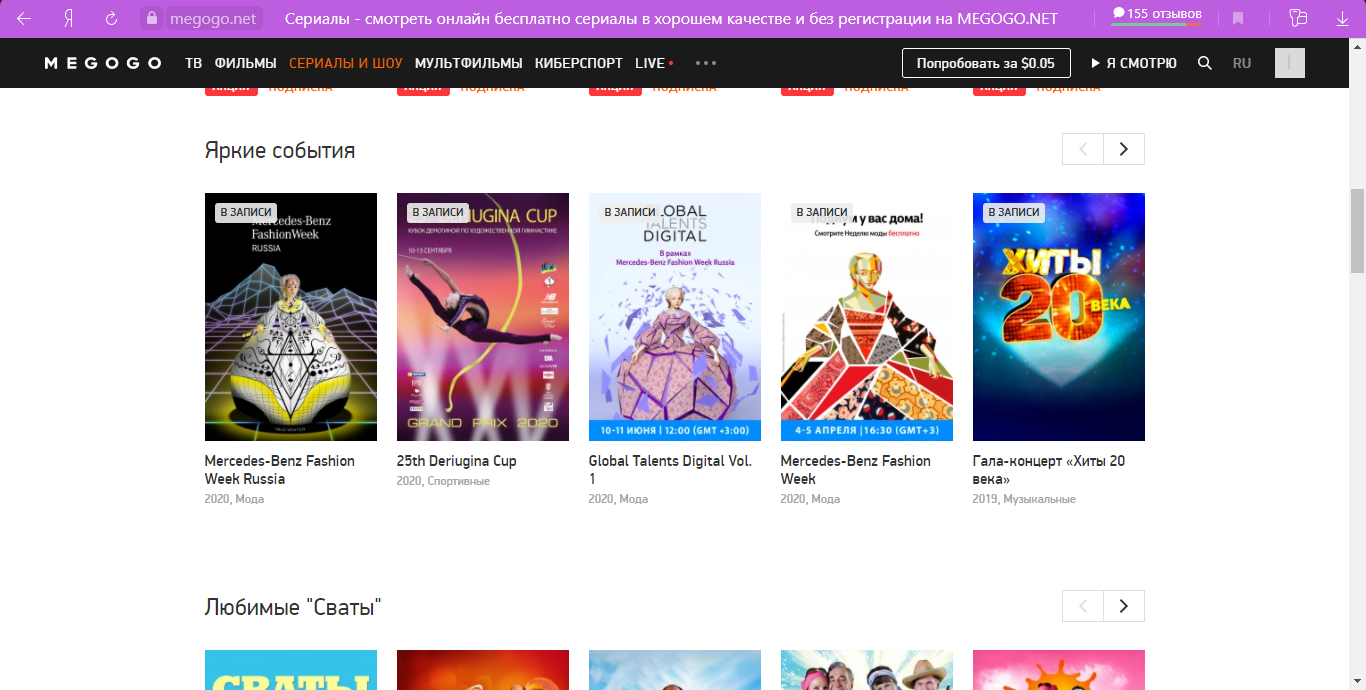Click the Mercedes-Benz Fashion Week Russia title
This screenshot has width=1366, height=690.
coord(280,470)
